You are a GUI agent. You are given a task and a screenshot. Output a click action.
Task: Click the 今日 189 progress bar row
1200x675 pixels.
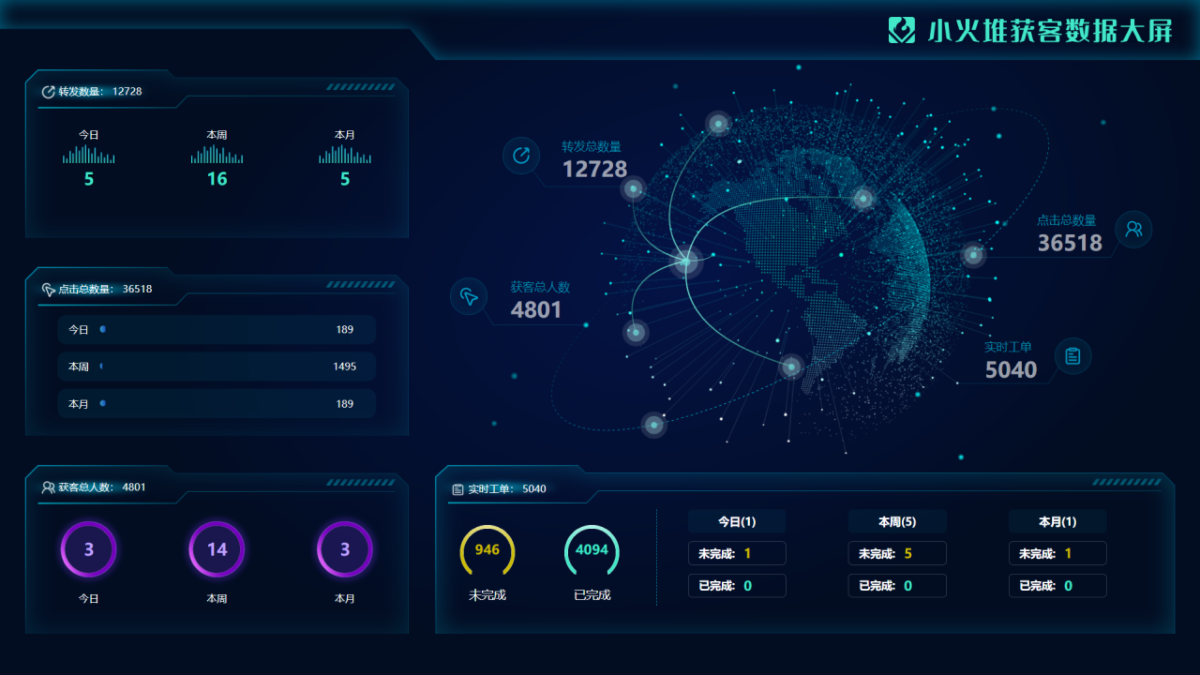pyautogui.click(x=216, y=329)
